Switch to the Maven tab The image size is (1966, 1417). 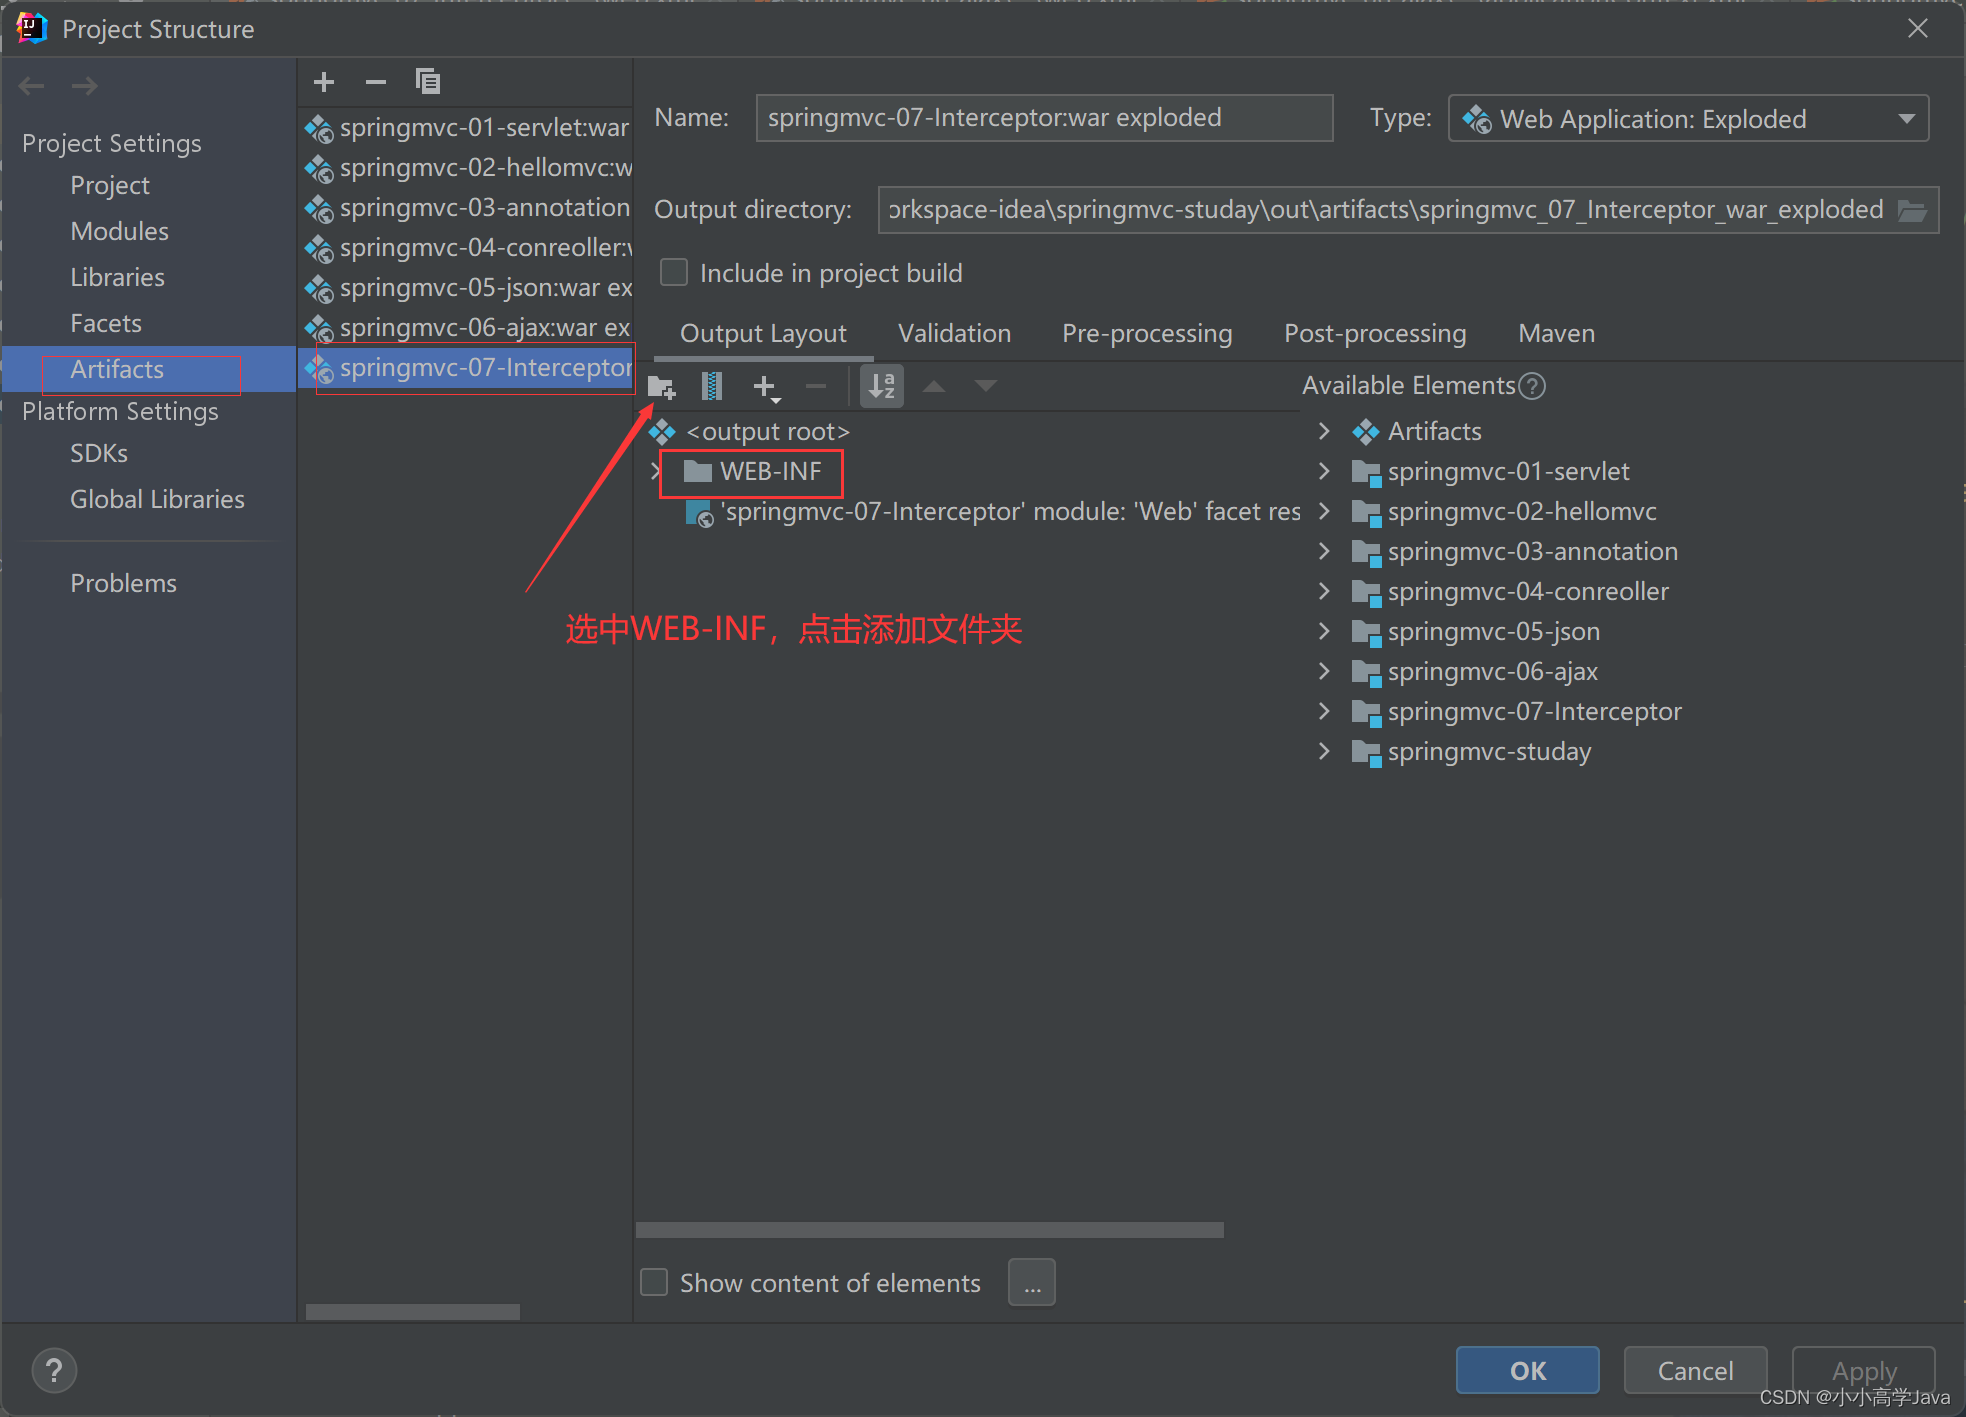[1556, 334]
